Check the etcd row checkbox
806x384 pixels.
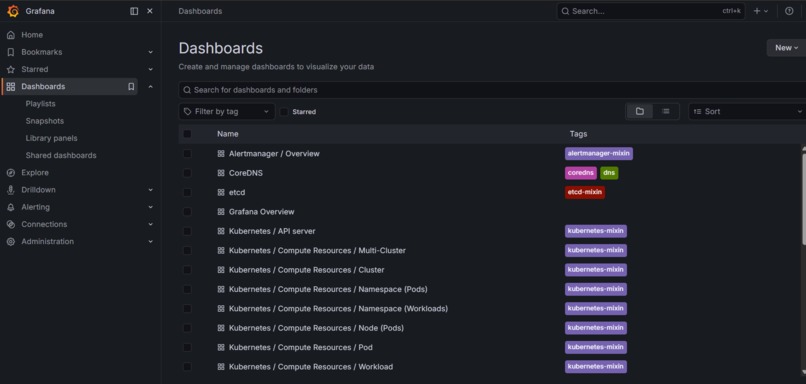click(x=187, y=192)
